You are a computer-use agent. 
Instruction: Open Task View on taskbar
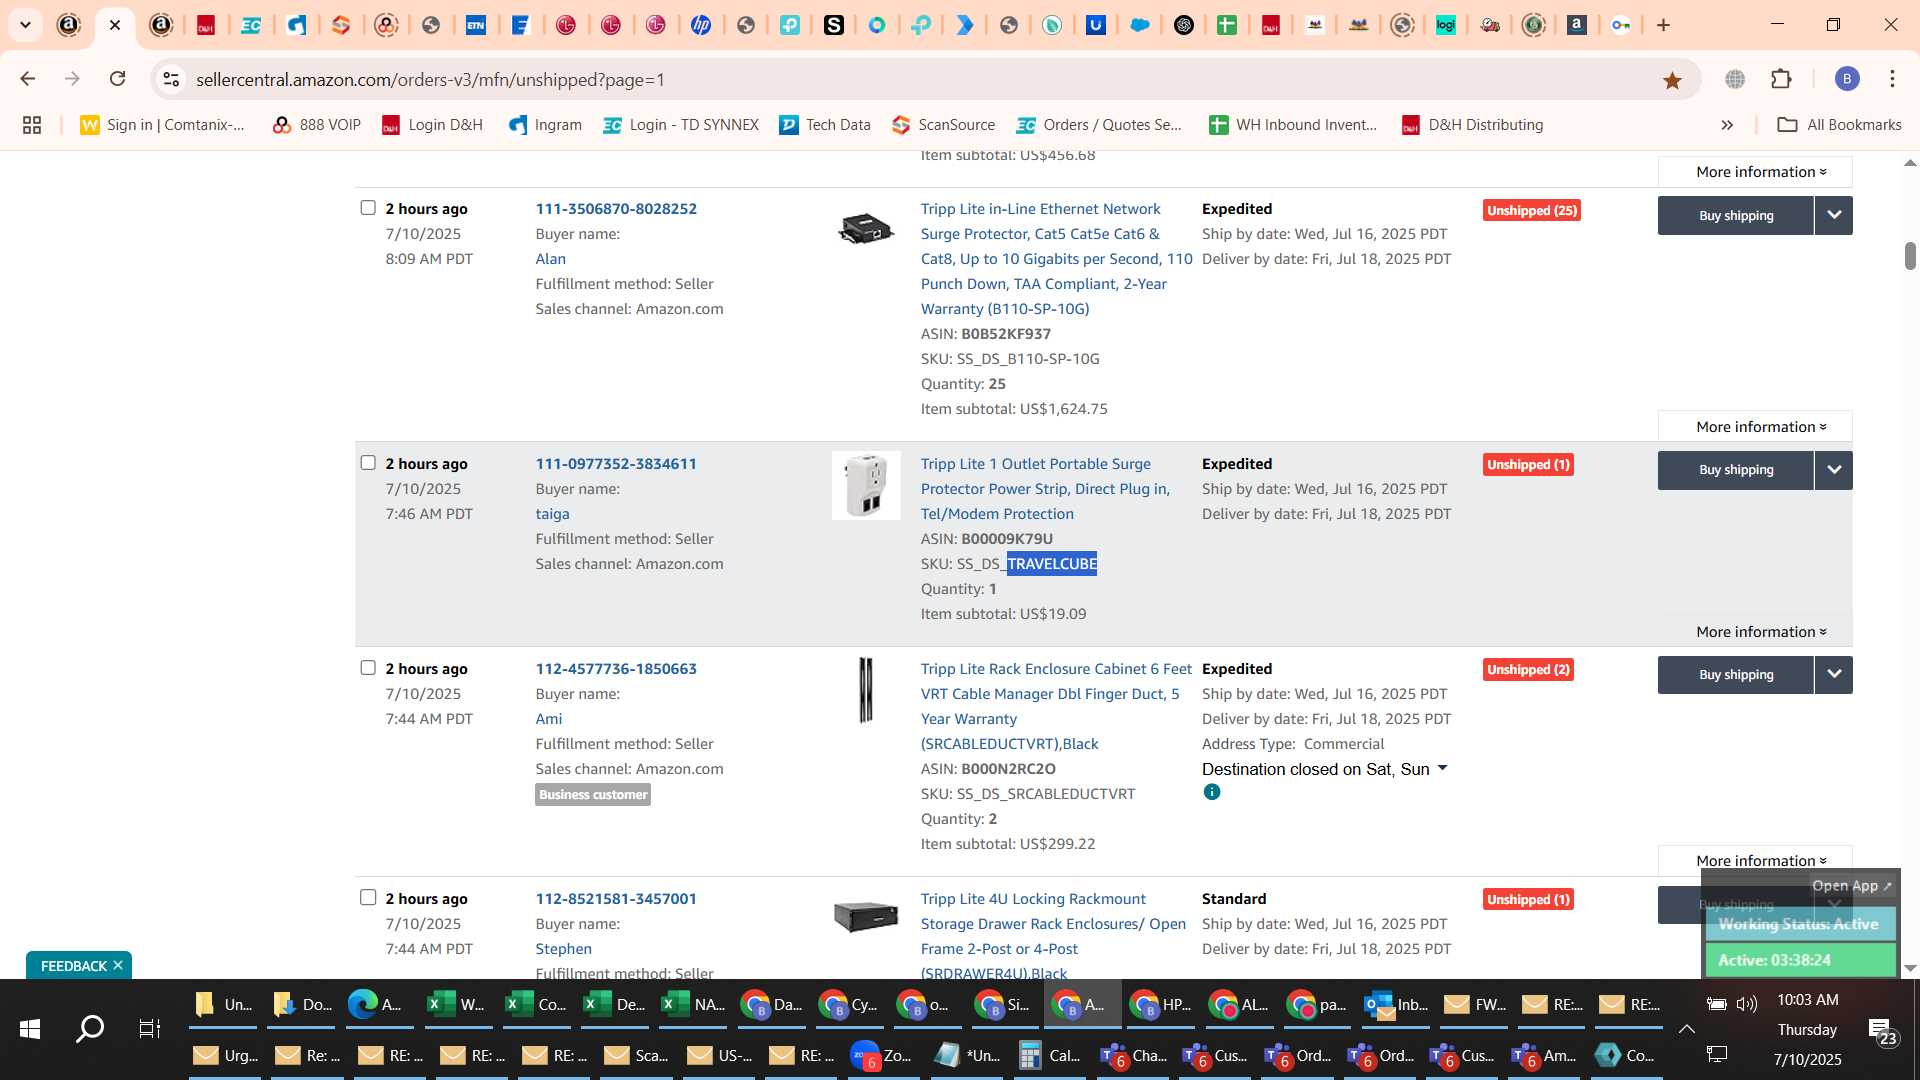click(x=150, y=1028)
